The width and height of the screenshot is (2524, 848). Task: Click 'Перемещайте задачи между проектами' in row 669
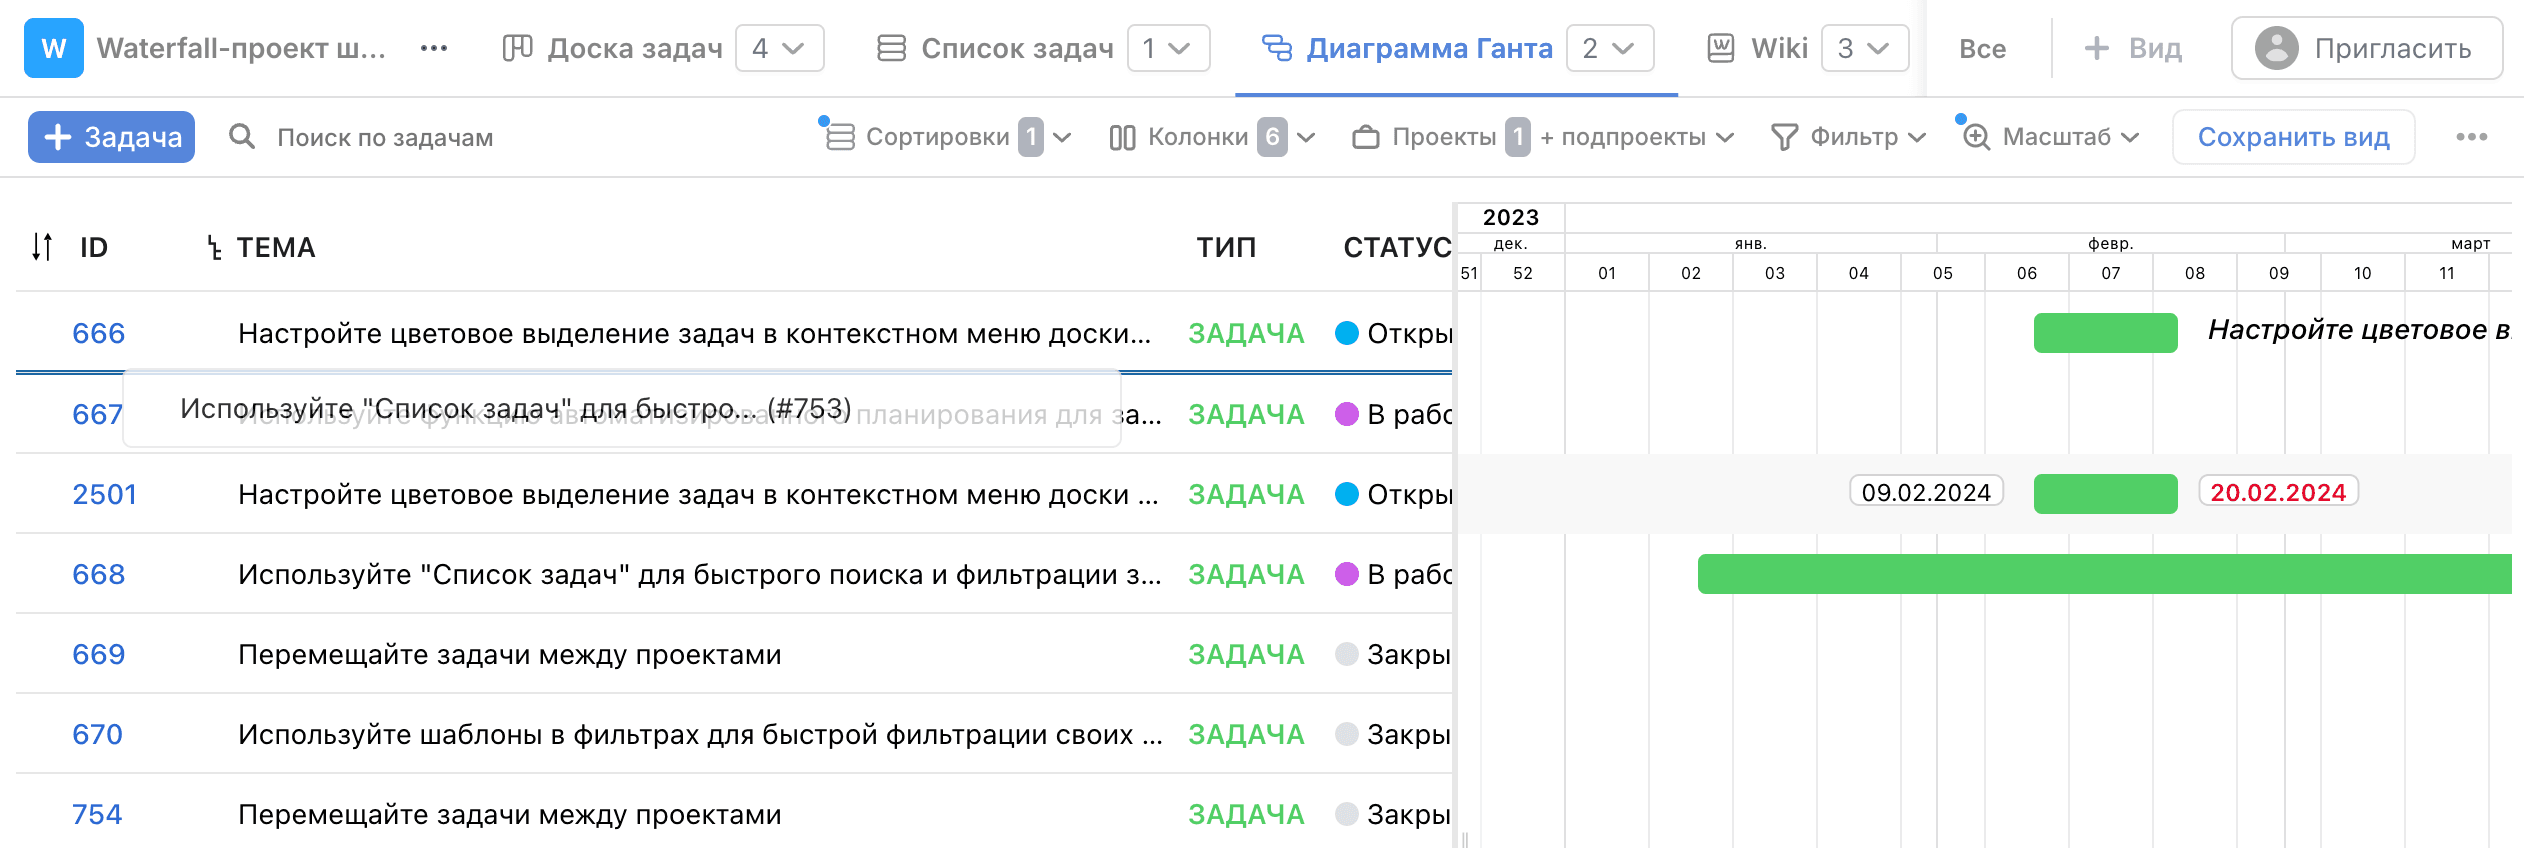510,654
